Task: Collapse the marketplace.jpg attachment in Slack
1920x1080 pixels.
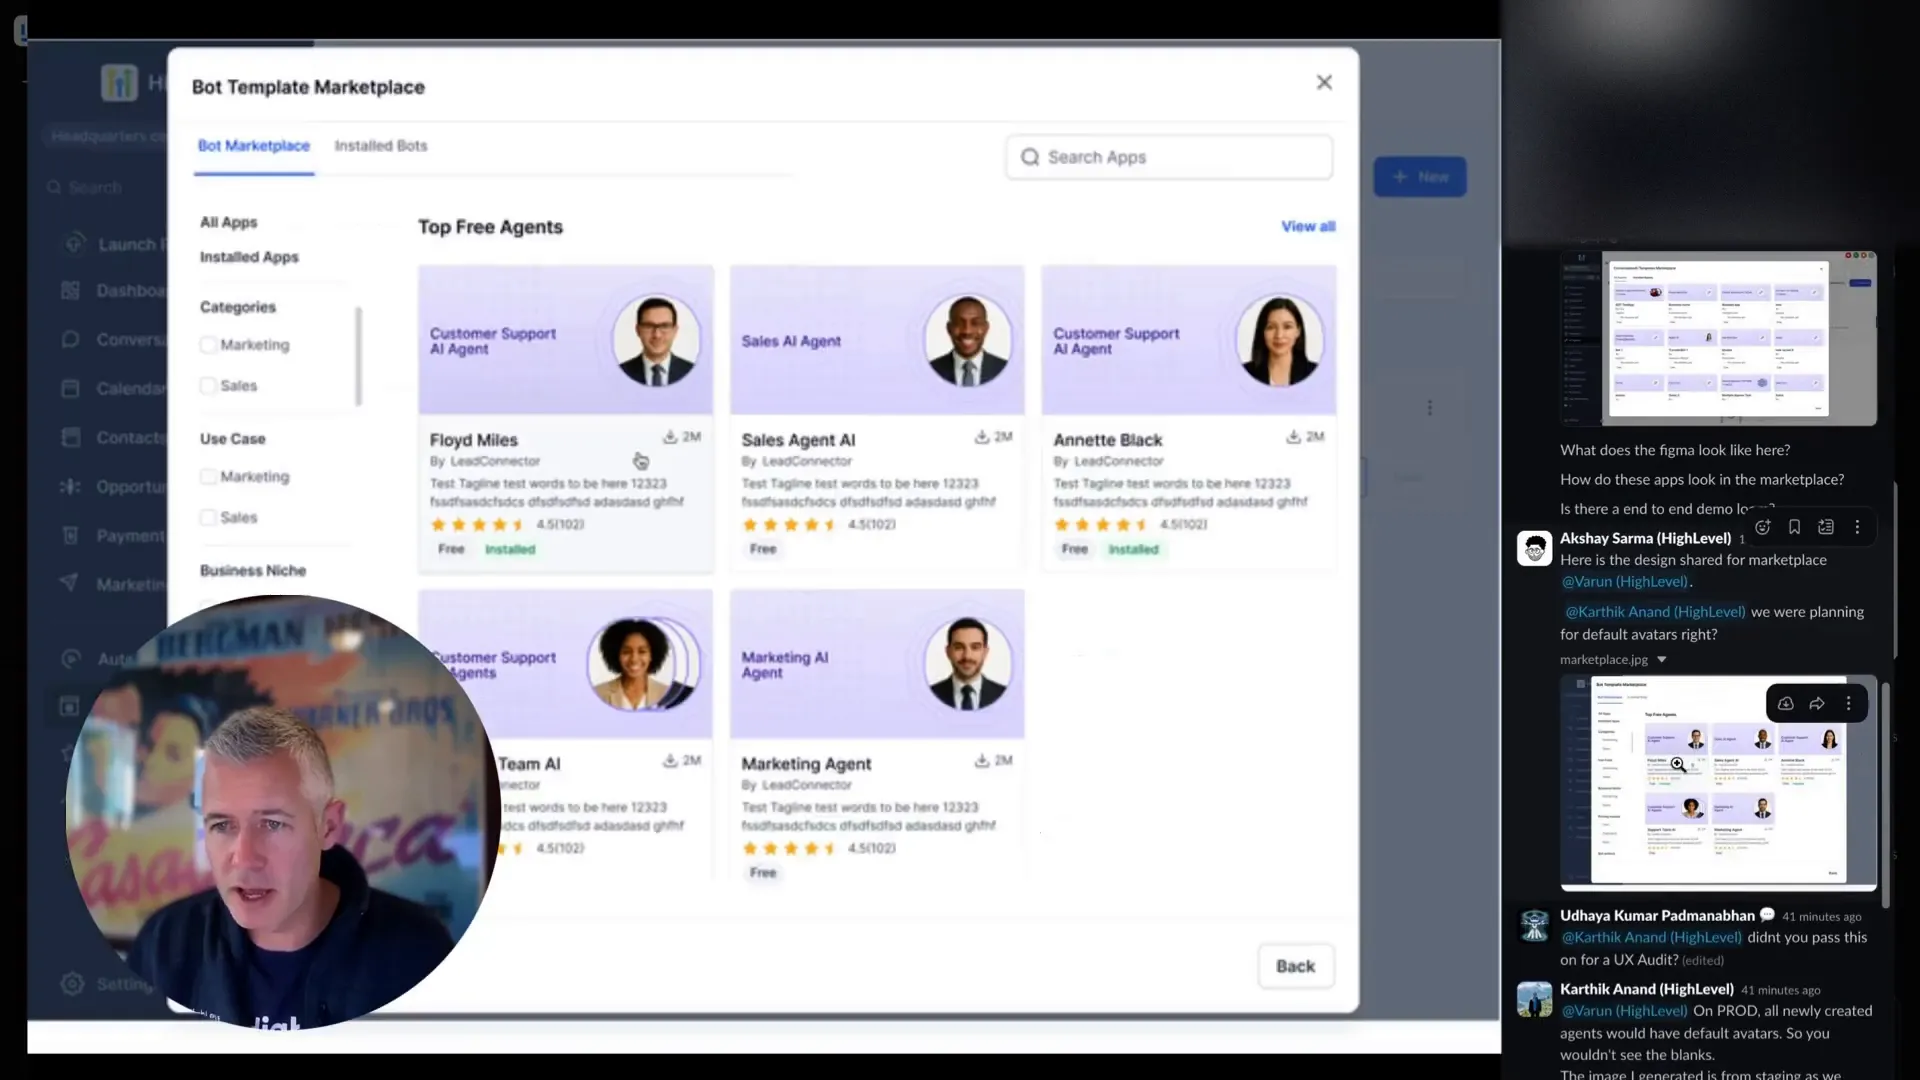Action: pyautogui.click(x=1662, y=660)
